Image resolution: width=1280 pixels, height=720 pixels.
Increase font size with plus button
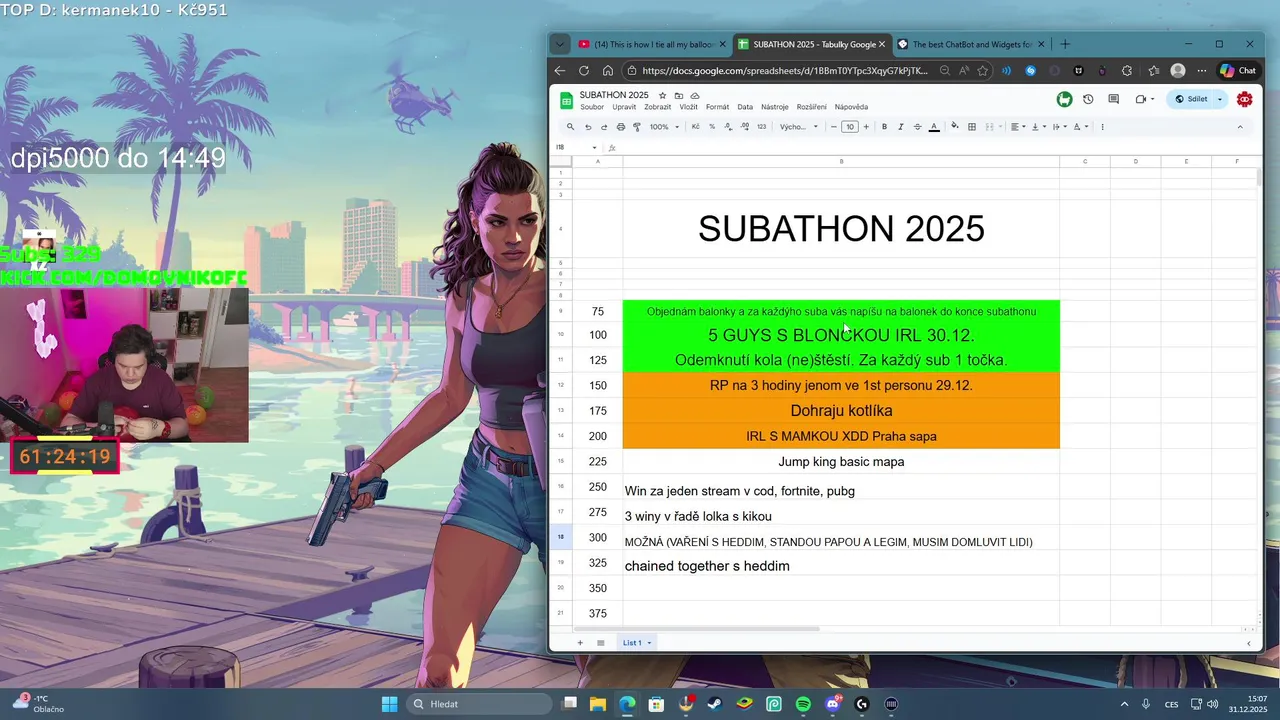(866, 127)
